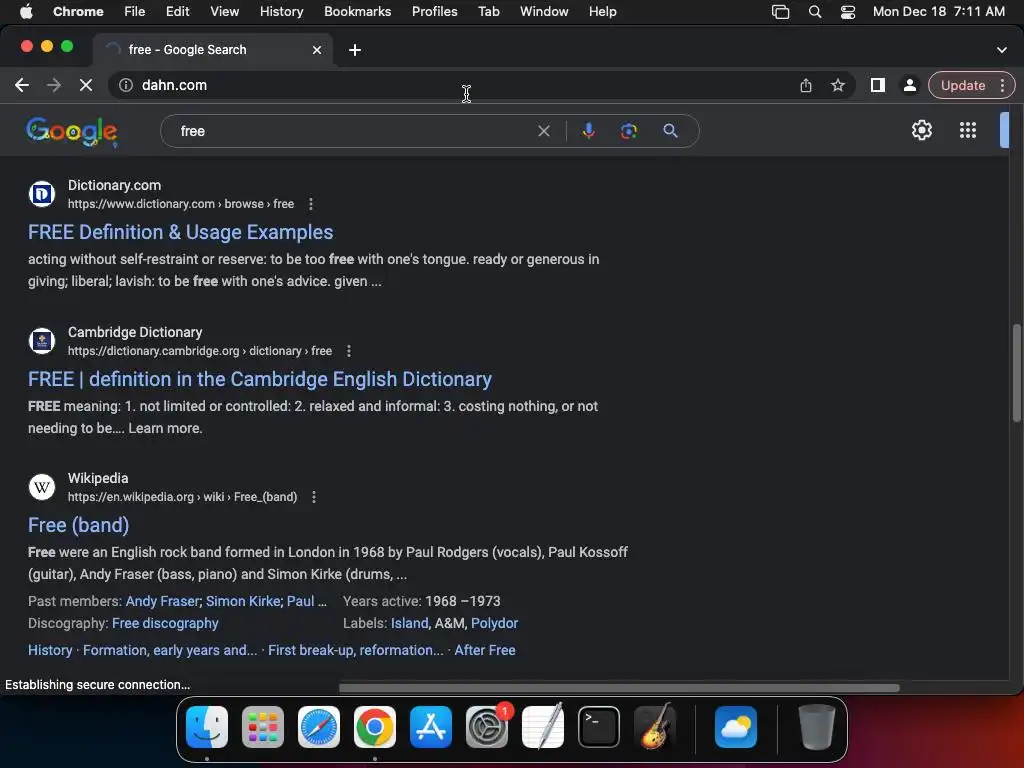Open Terminal from the Dock
Image resolution: width=1024 pixels, height=768 pixels.
599,727
